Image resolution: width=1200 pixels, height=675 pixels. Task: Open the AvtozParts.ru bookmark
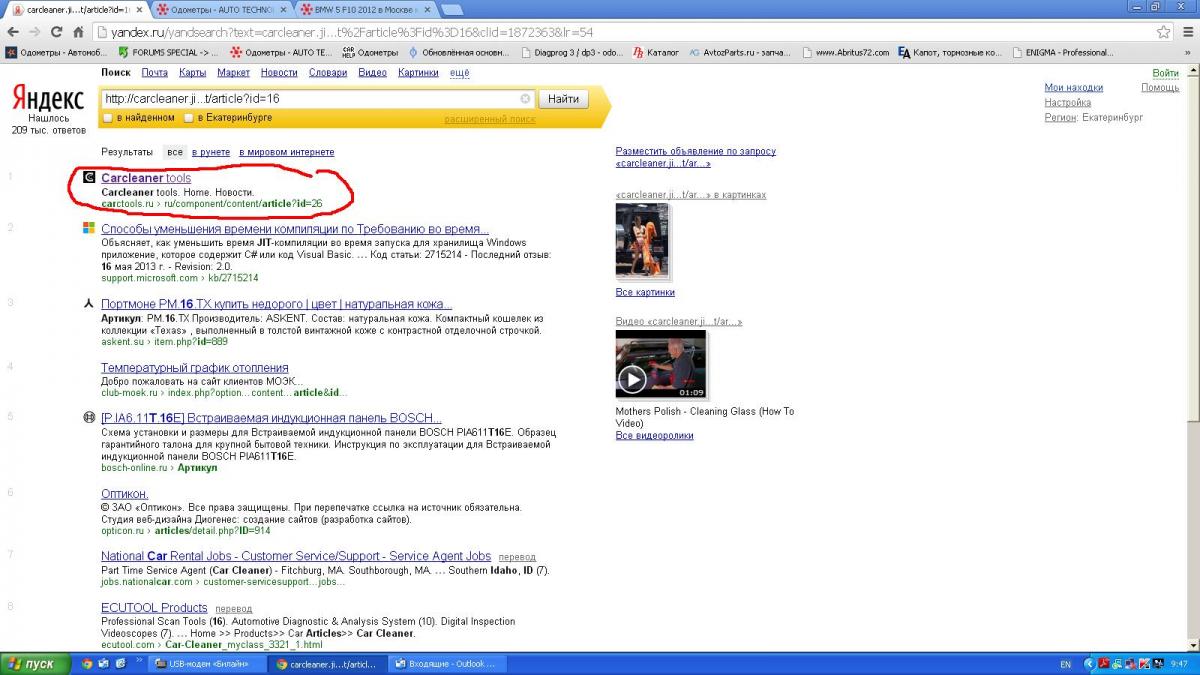click(739, 52)
